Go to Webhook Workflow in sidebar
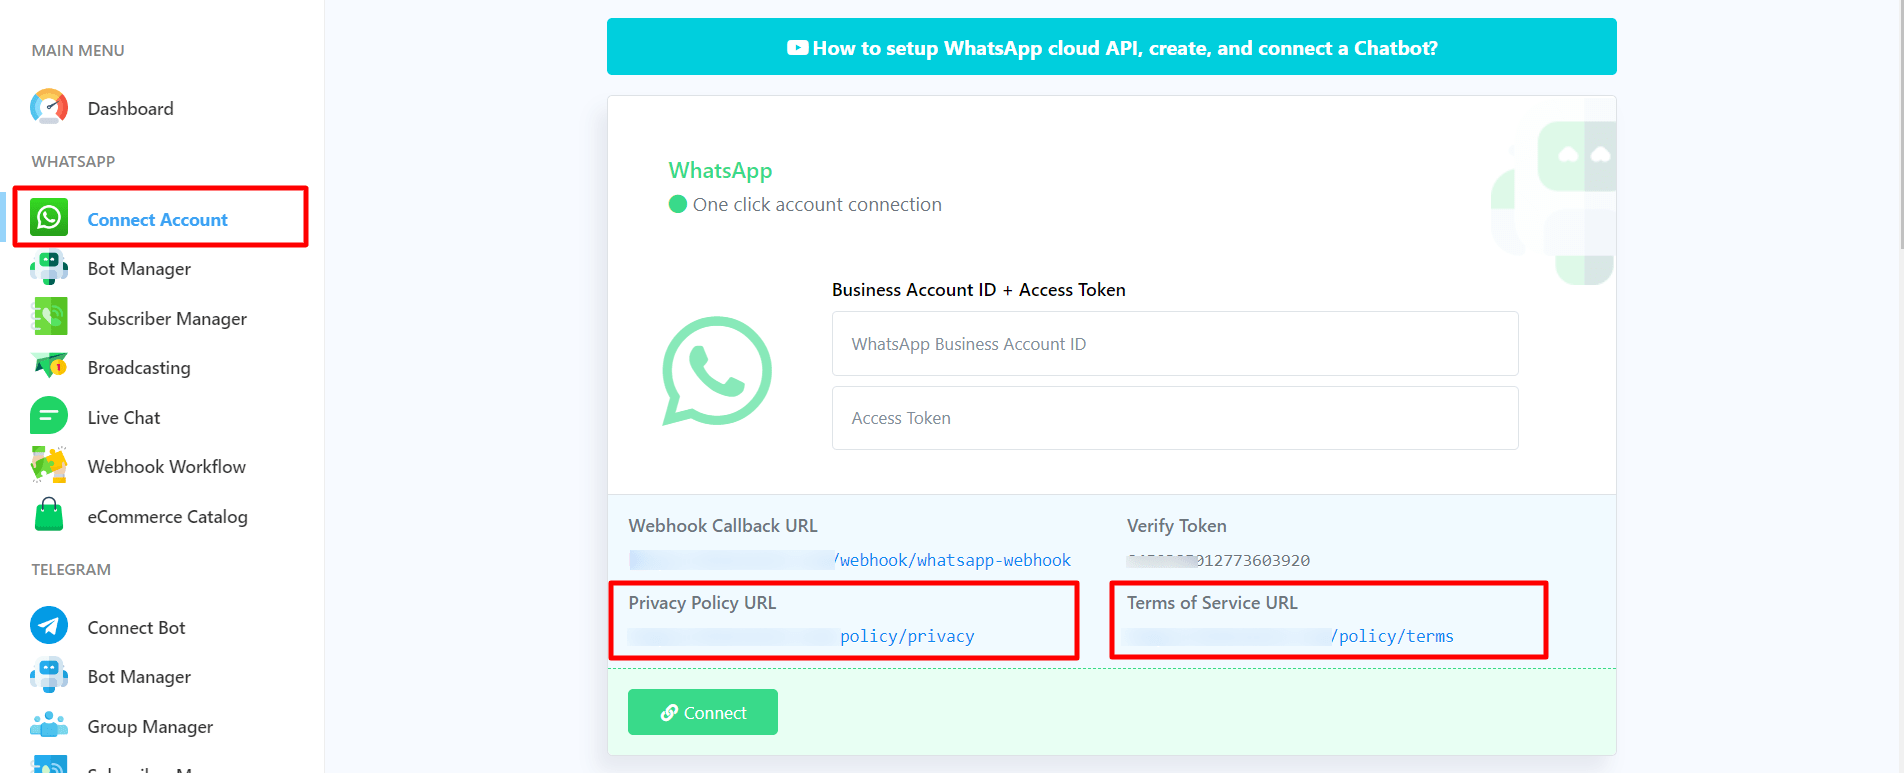 click(x=166, y=467)
